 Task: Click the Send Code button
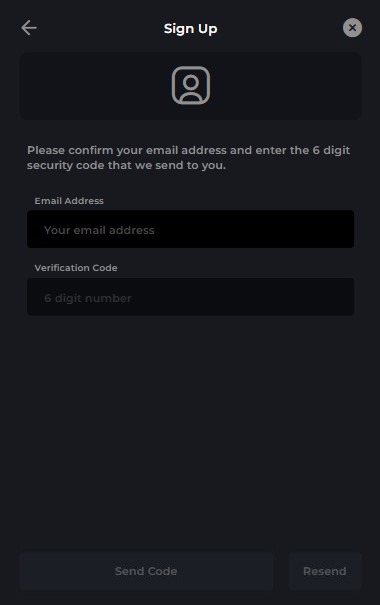(x=147, y=571)
